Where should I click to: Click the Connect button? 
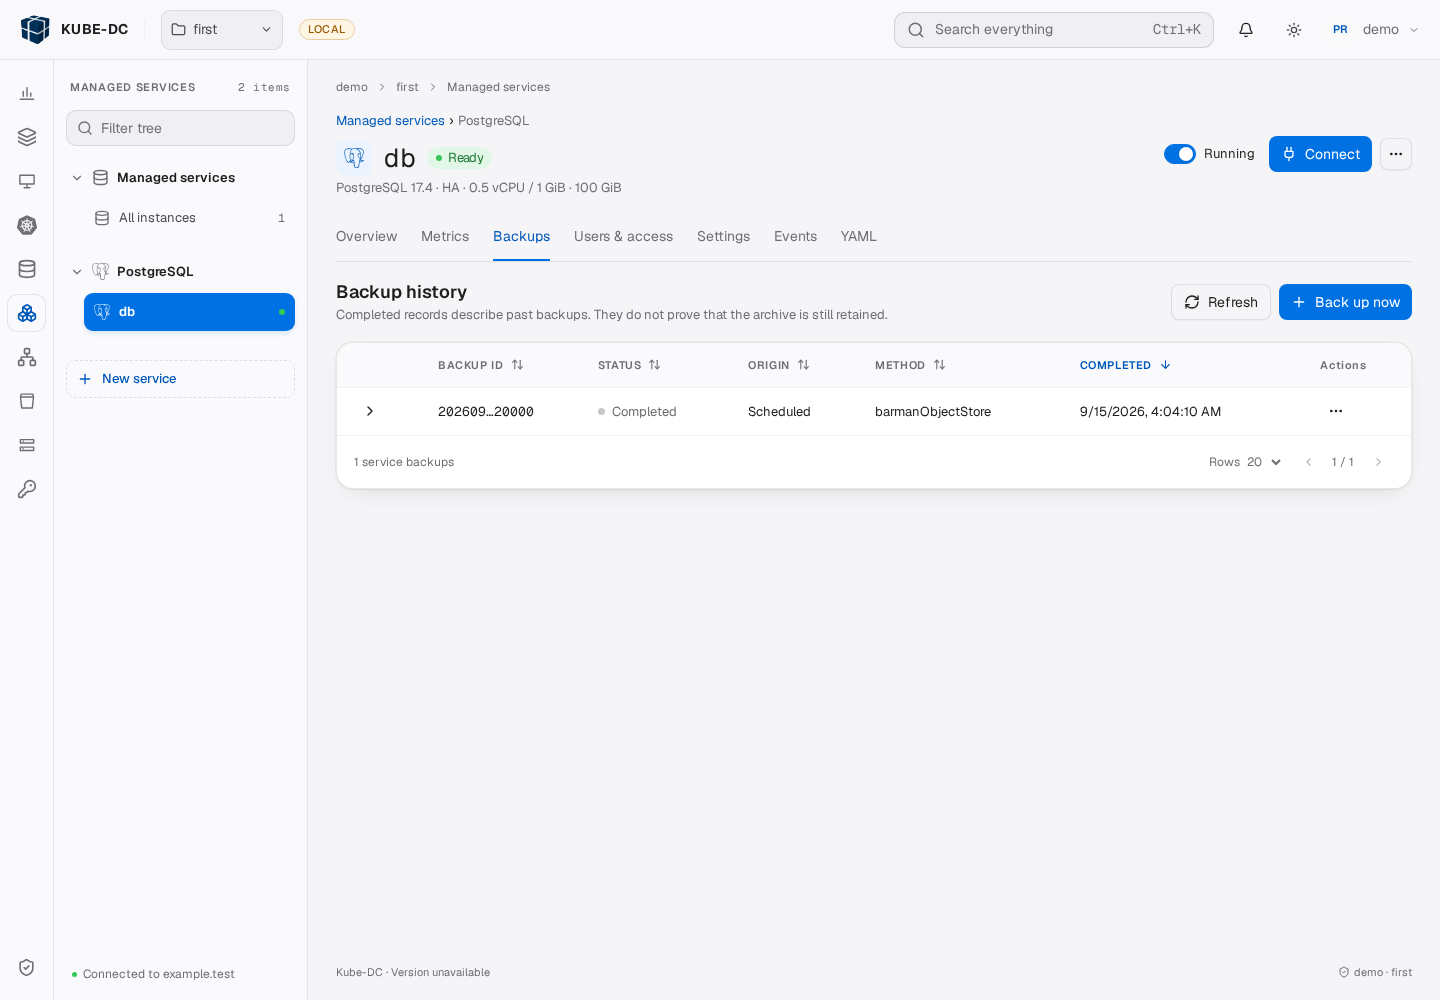tap(1320, 154)
